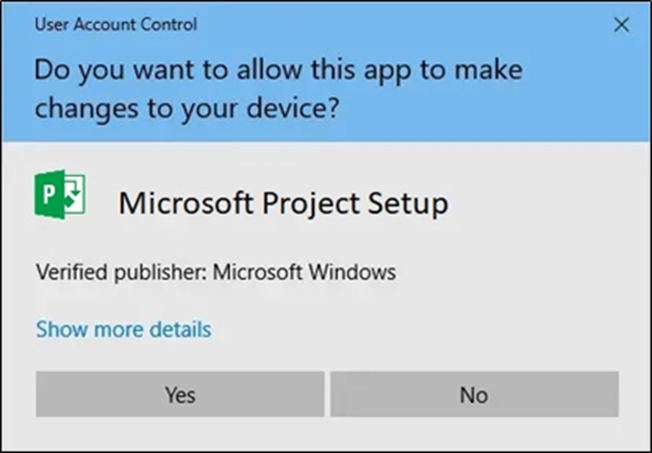The image size is (652, 453).
Task: Click the word "Control" in the title
Action: (170, 24)
